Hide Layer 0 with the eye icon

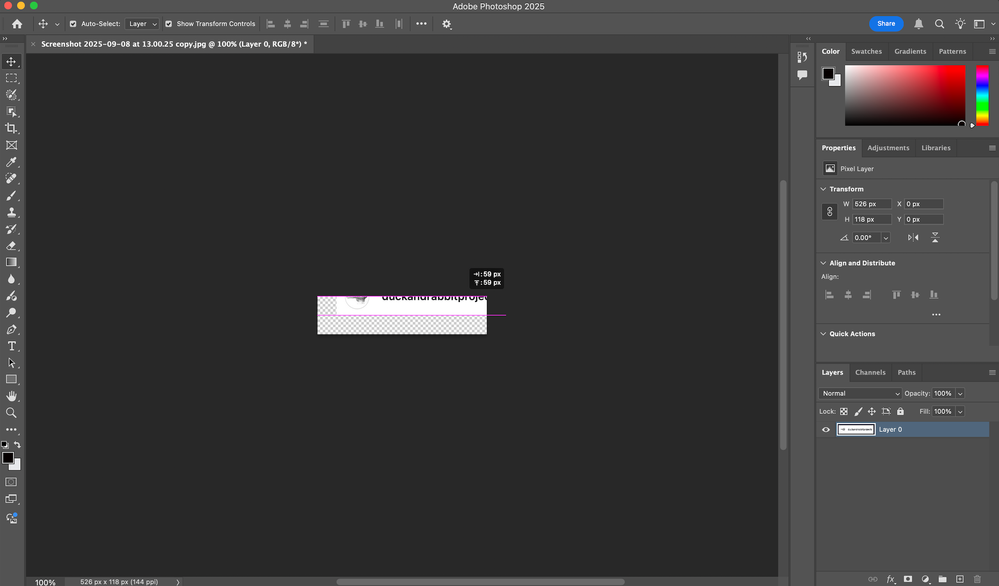[826, 429]
